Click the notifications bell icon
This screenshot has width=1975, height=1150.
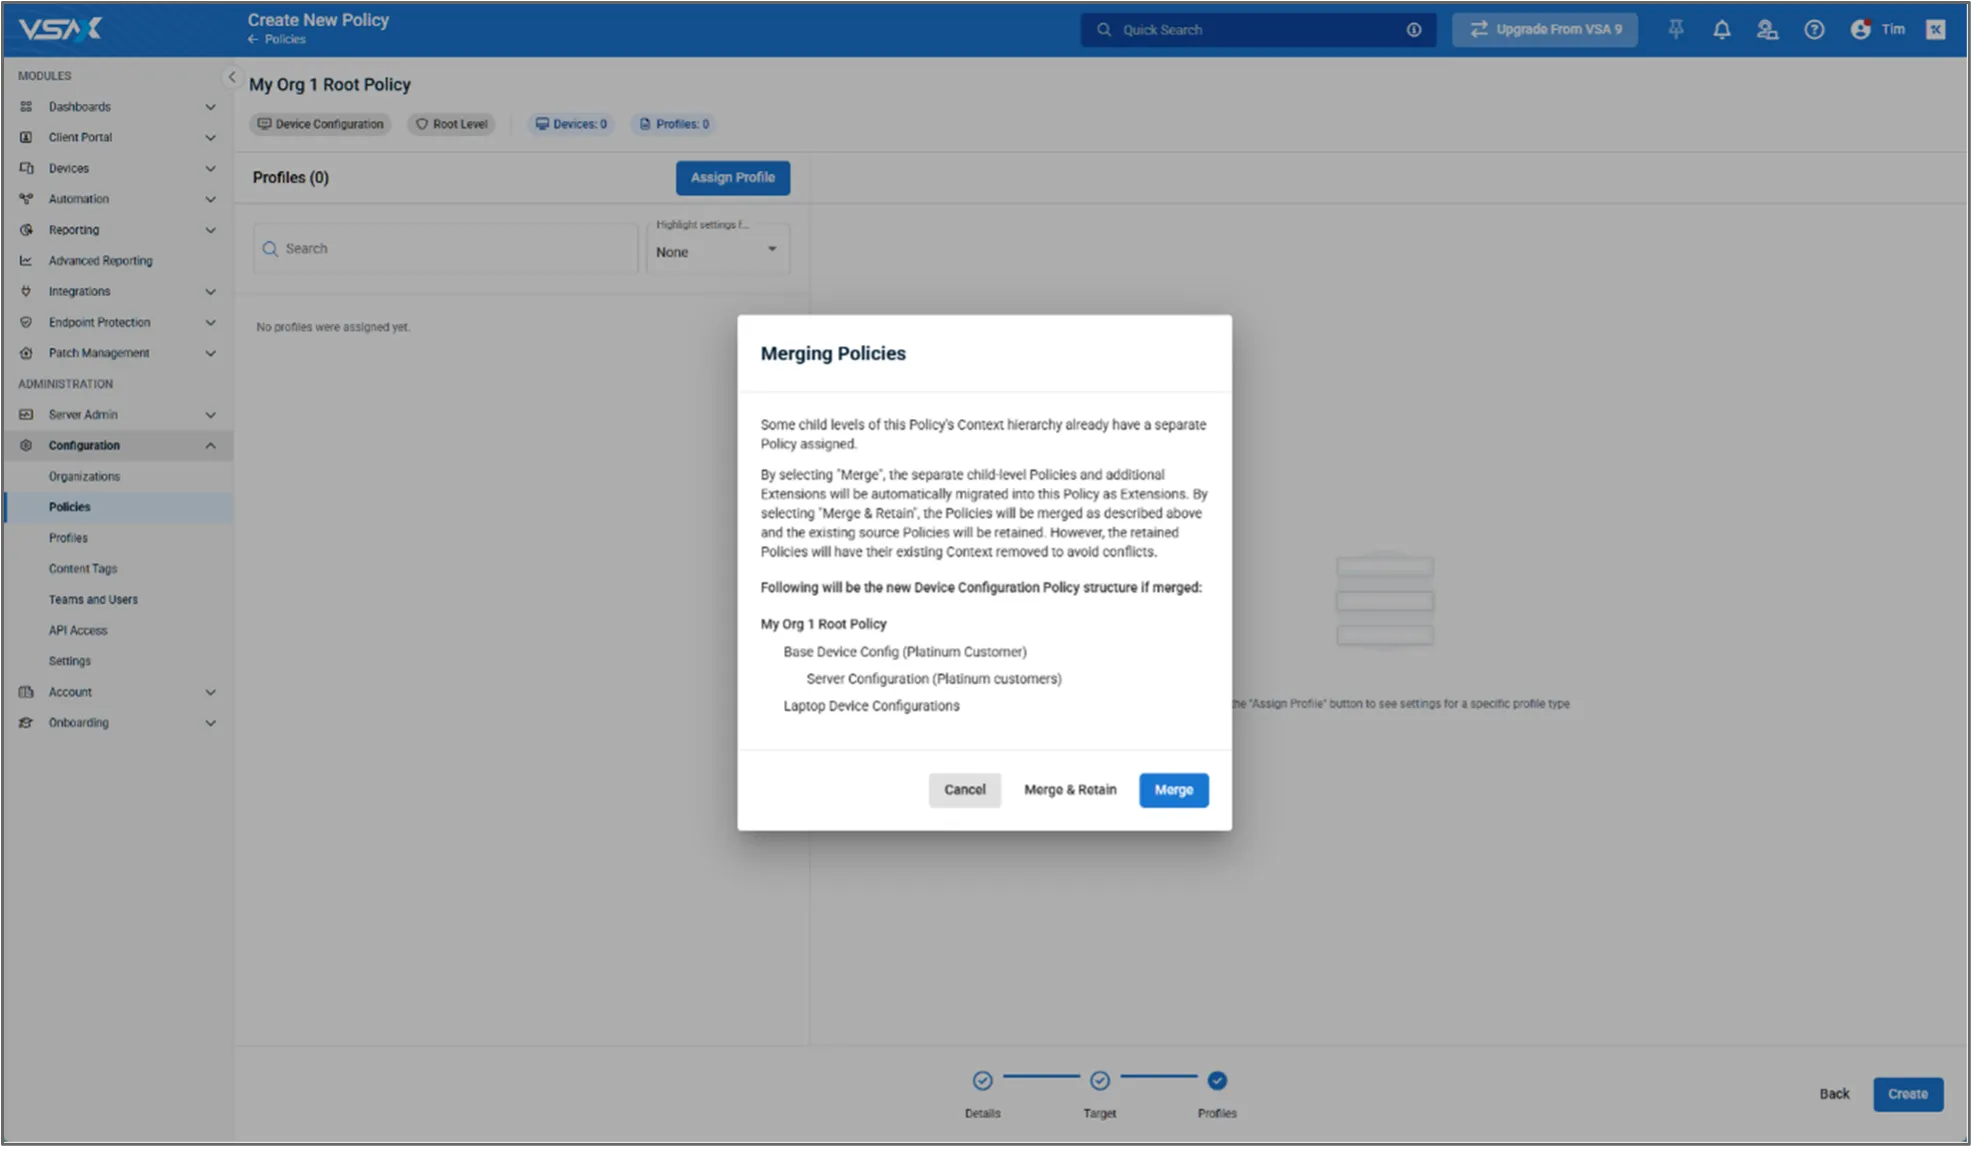1721,30
